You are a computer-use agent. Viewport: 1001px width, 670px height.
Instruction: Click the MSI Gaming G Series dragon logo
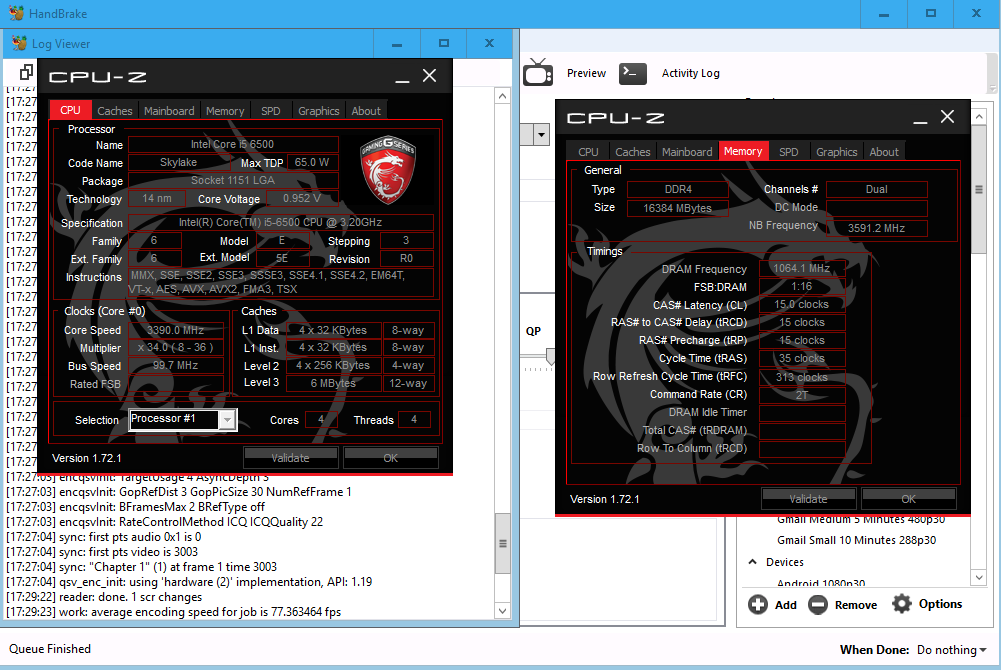tap(388, 167)
